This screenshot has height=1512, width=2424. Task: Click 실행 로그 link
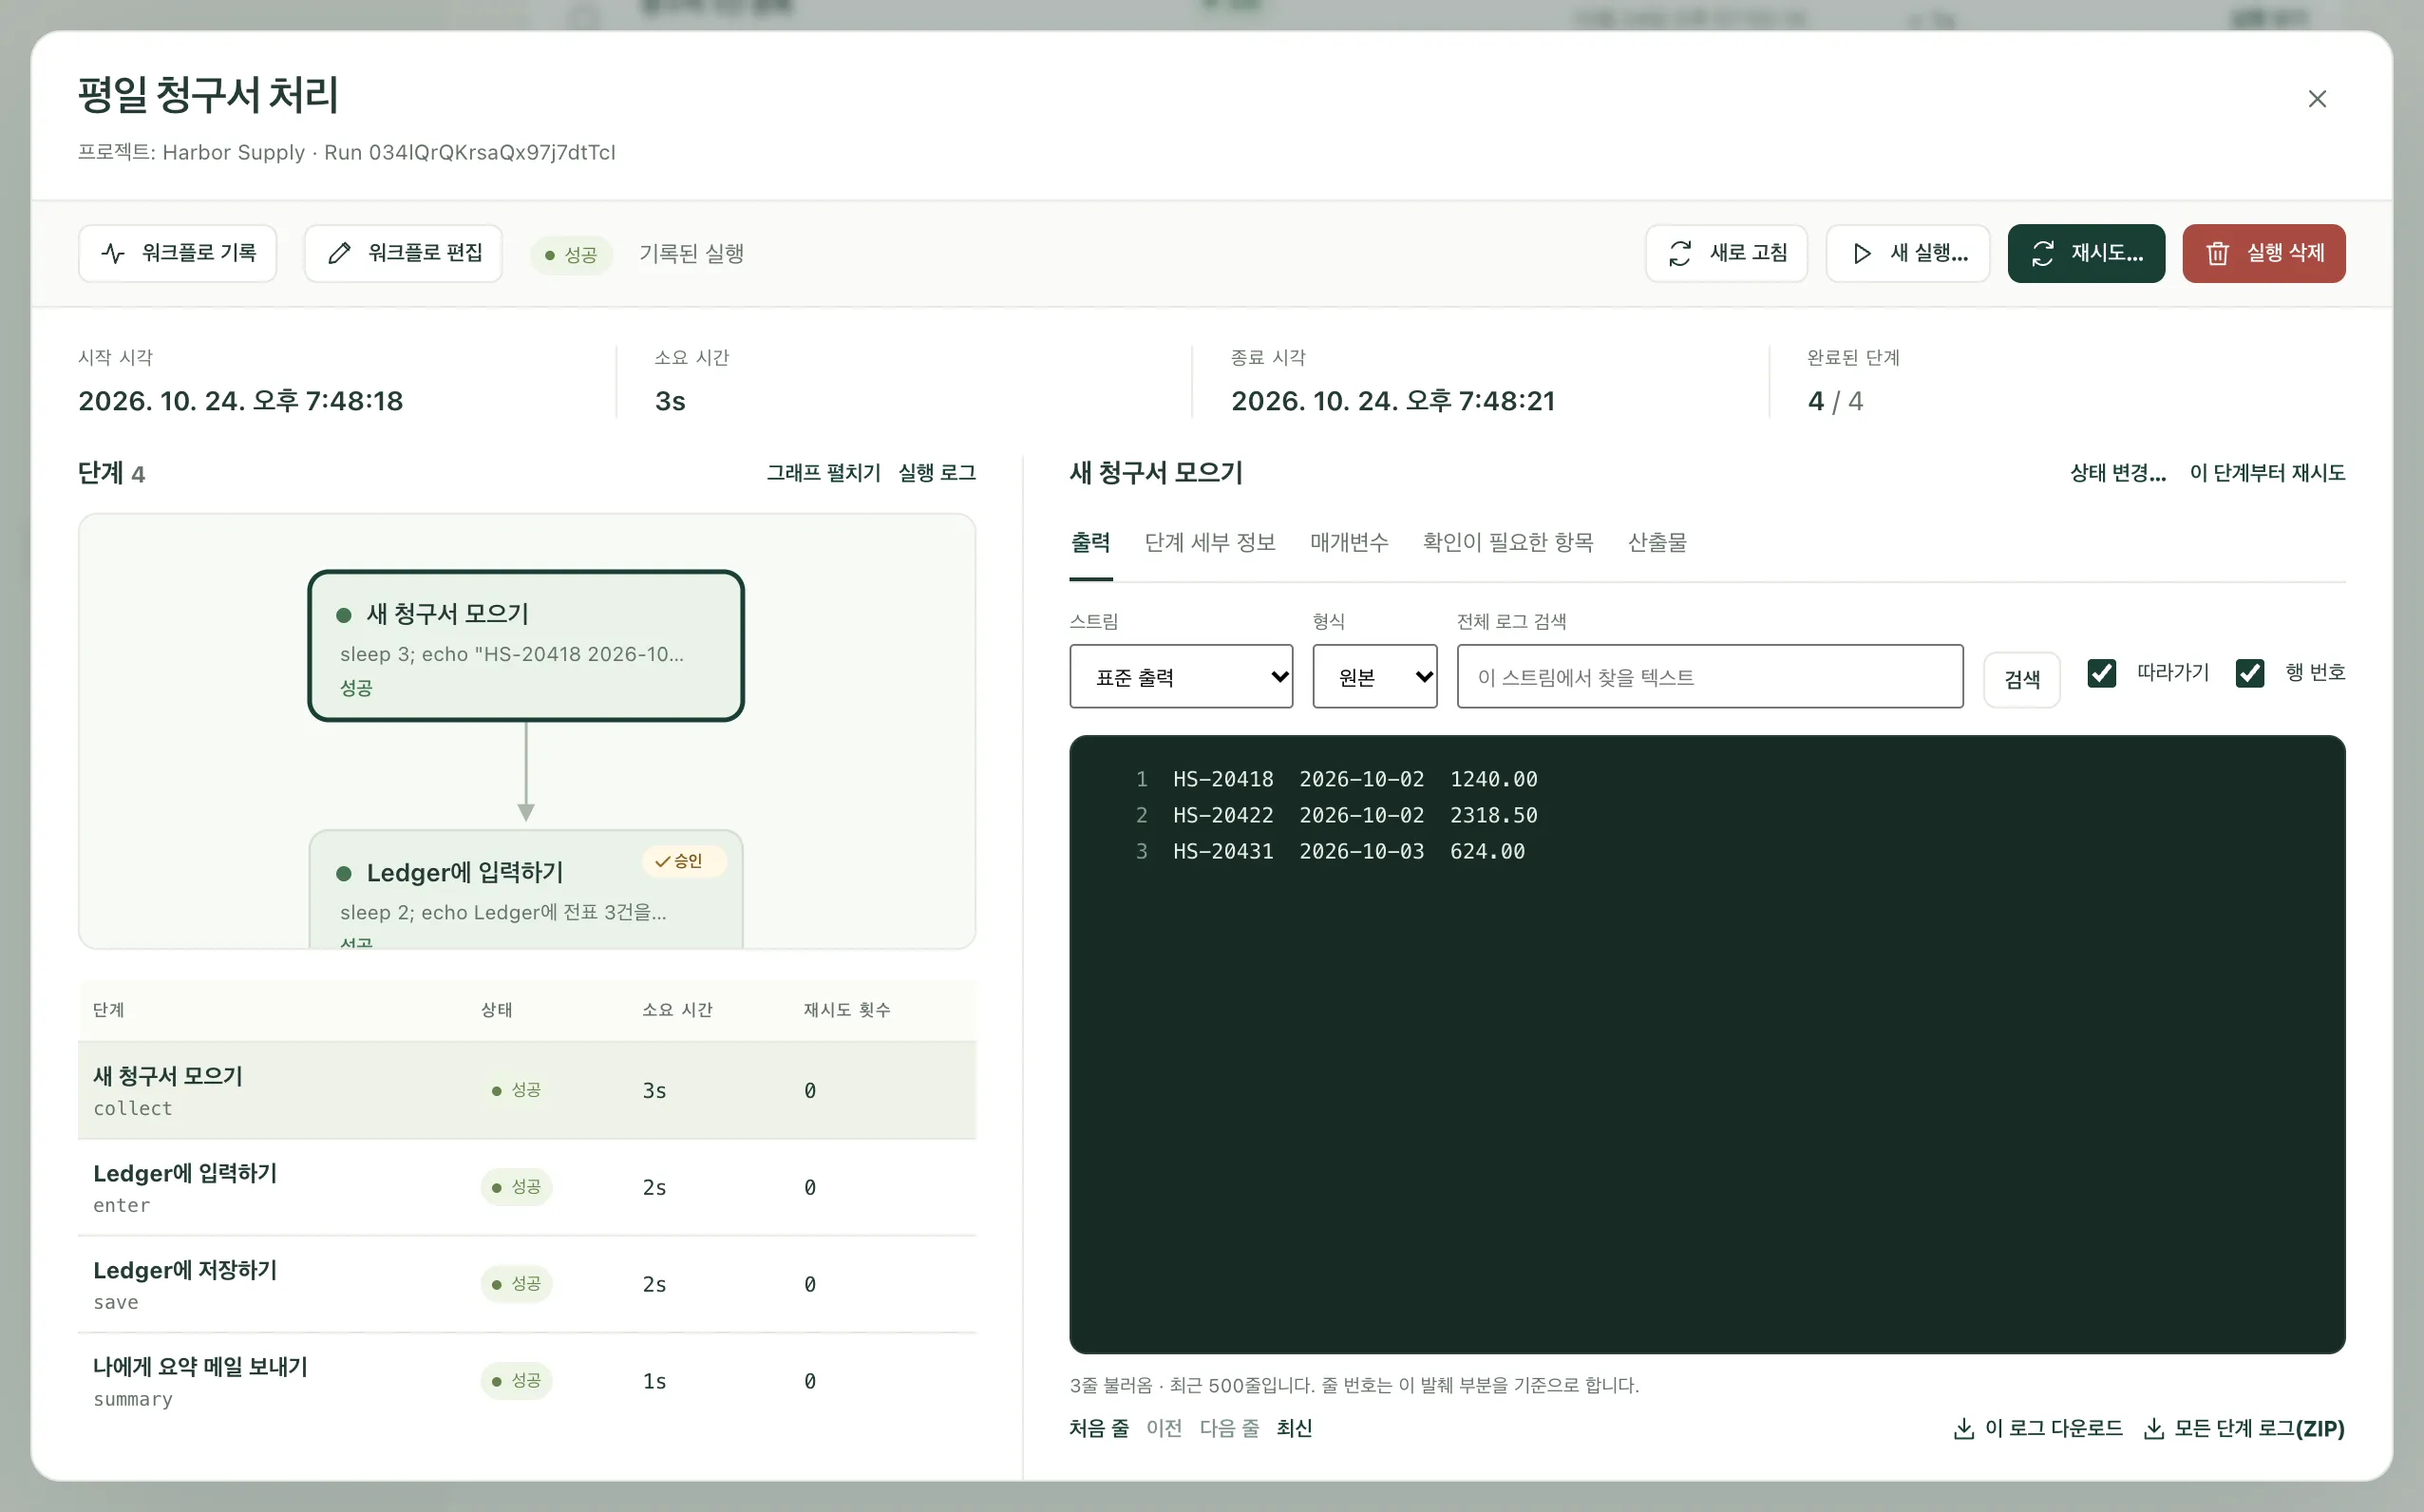tap(937, 472)
